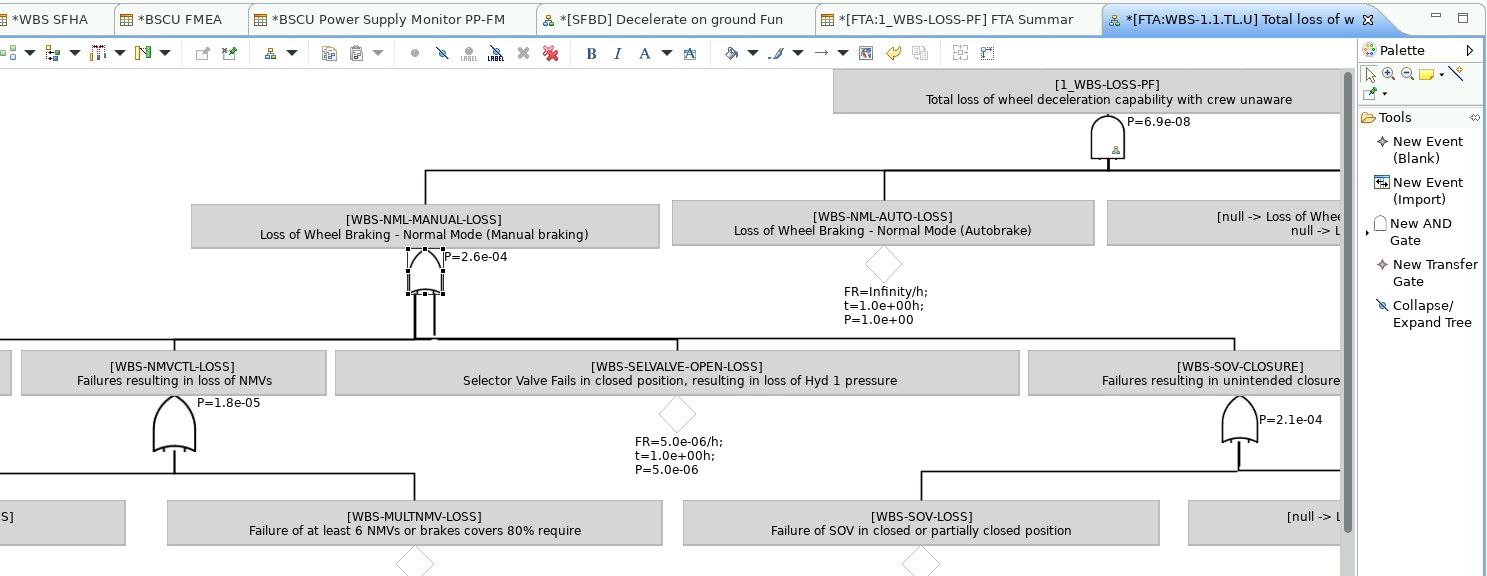Open the font color dropdown arrow

click(x=666, y=53)
